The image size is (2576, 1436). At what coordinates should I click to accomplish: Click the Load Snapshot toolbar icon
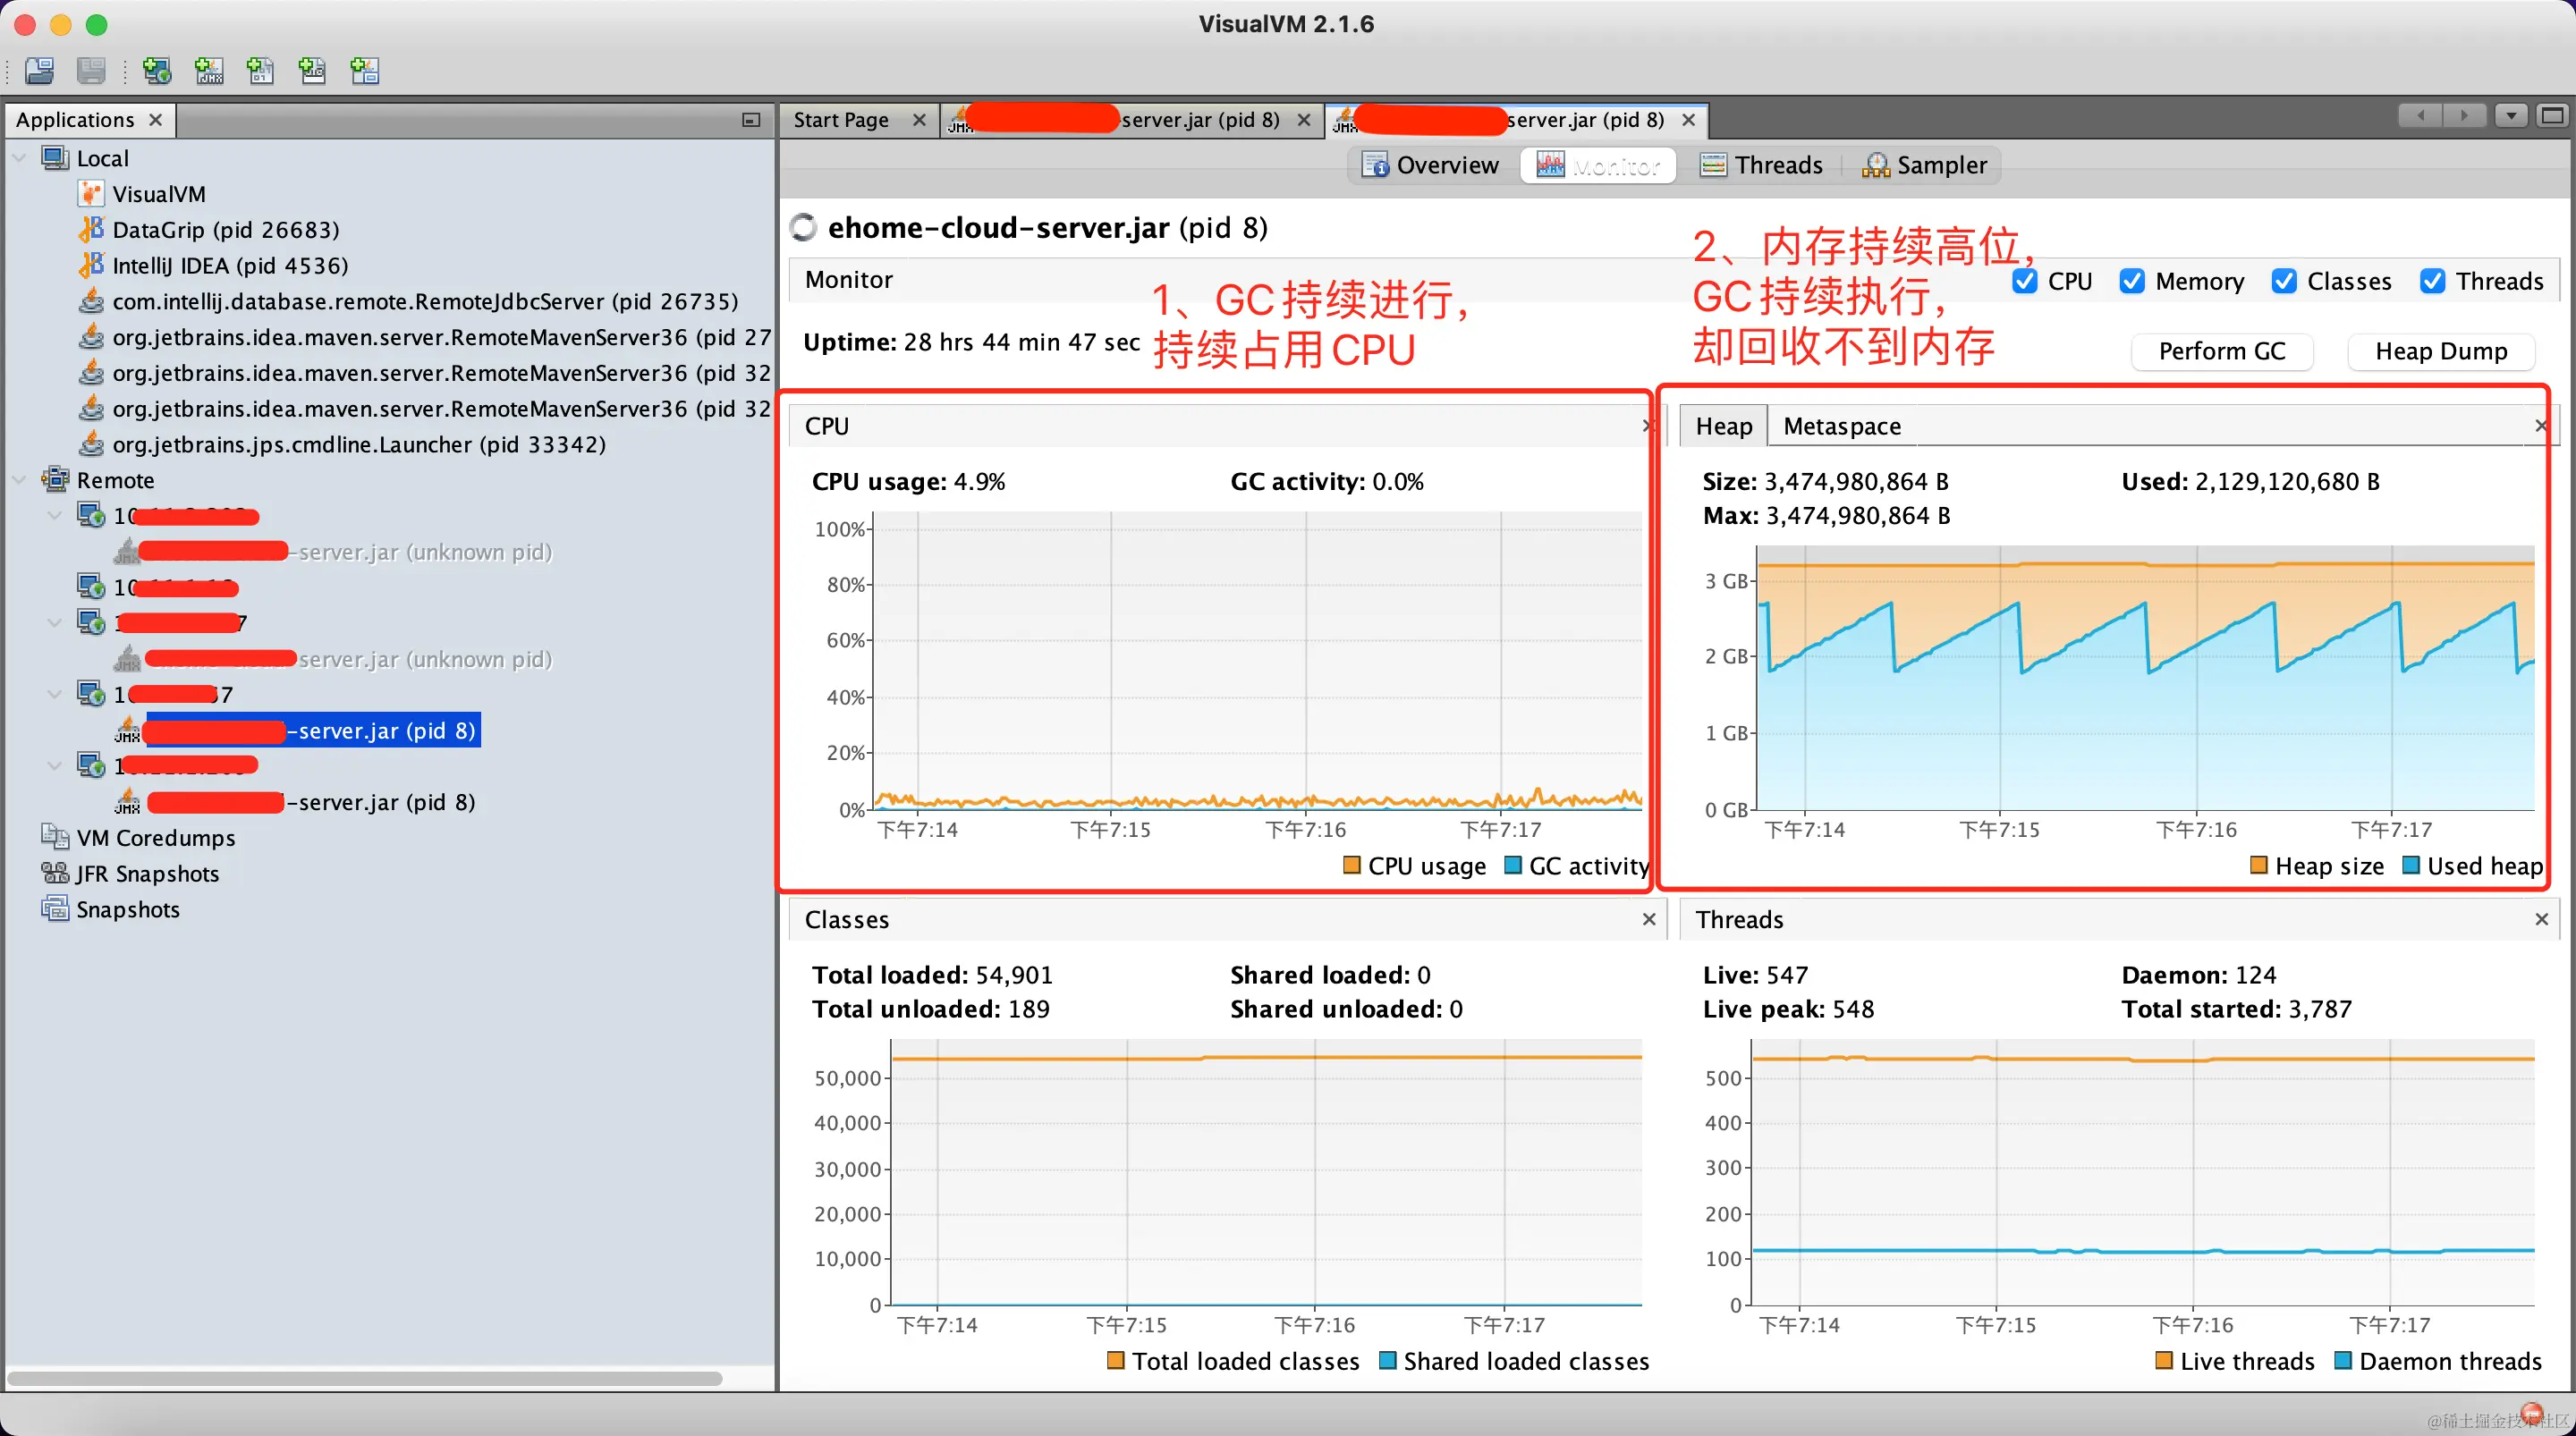40,71
